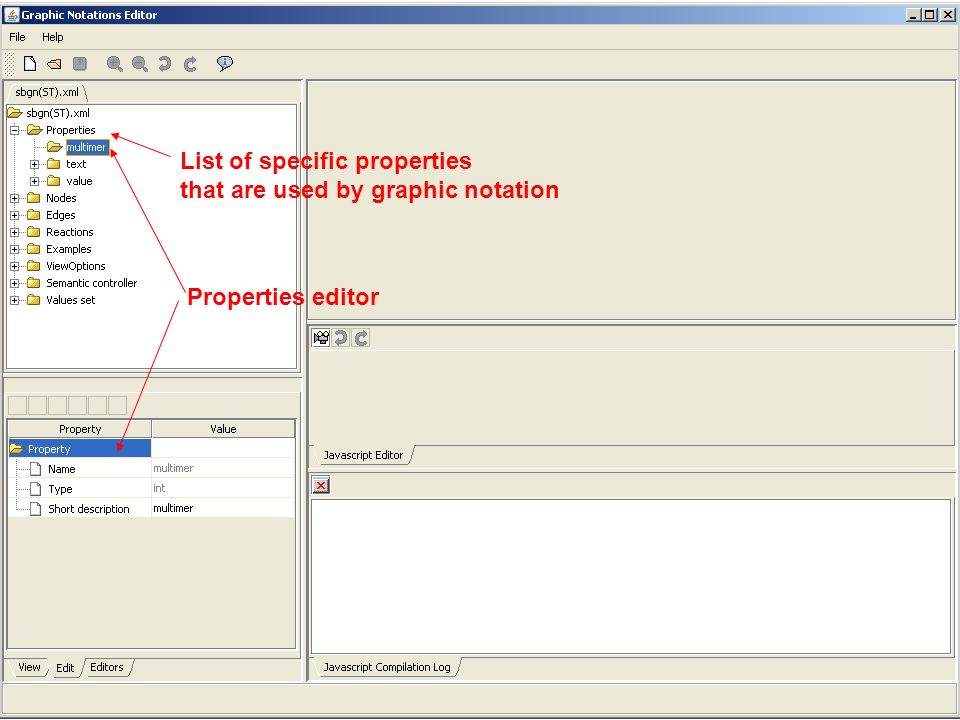The height and width of the screenshot is (720, 960).
Task: Expand the Semantic controller folder
Action: click(15, 283)
